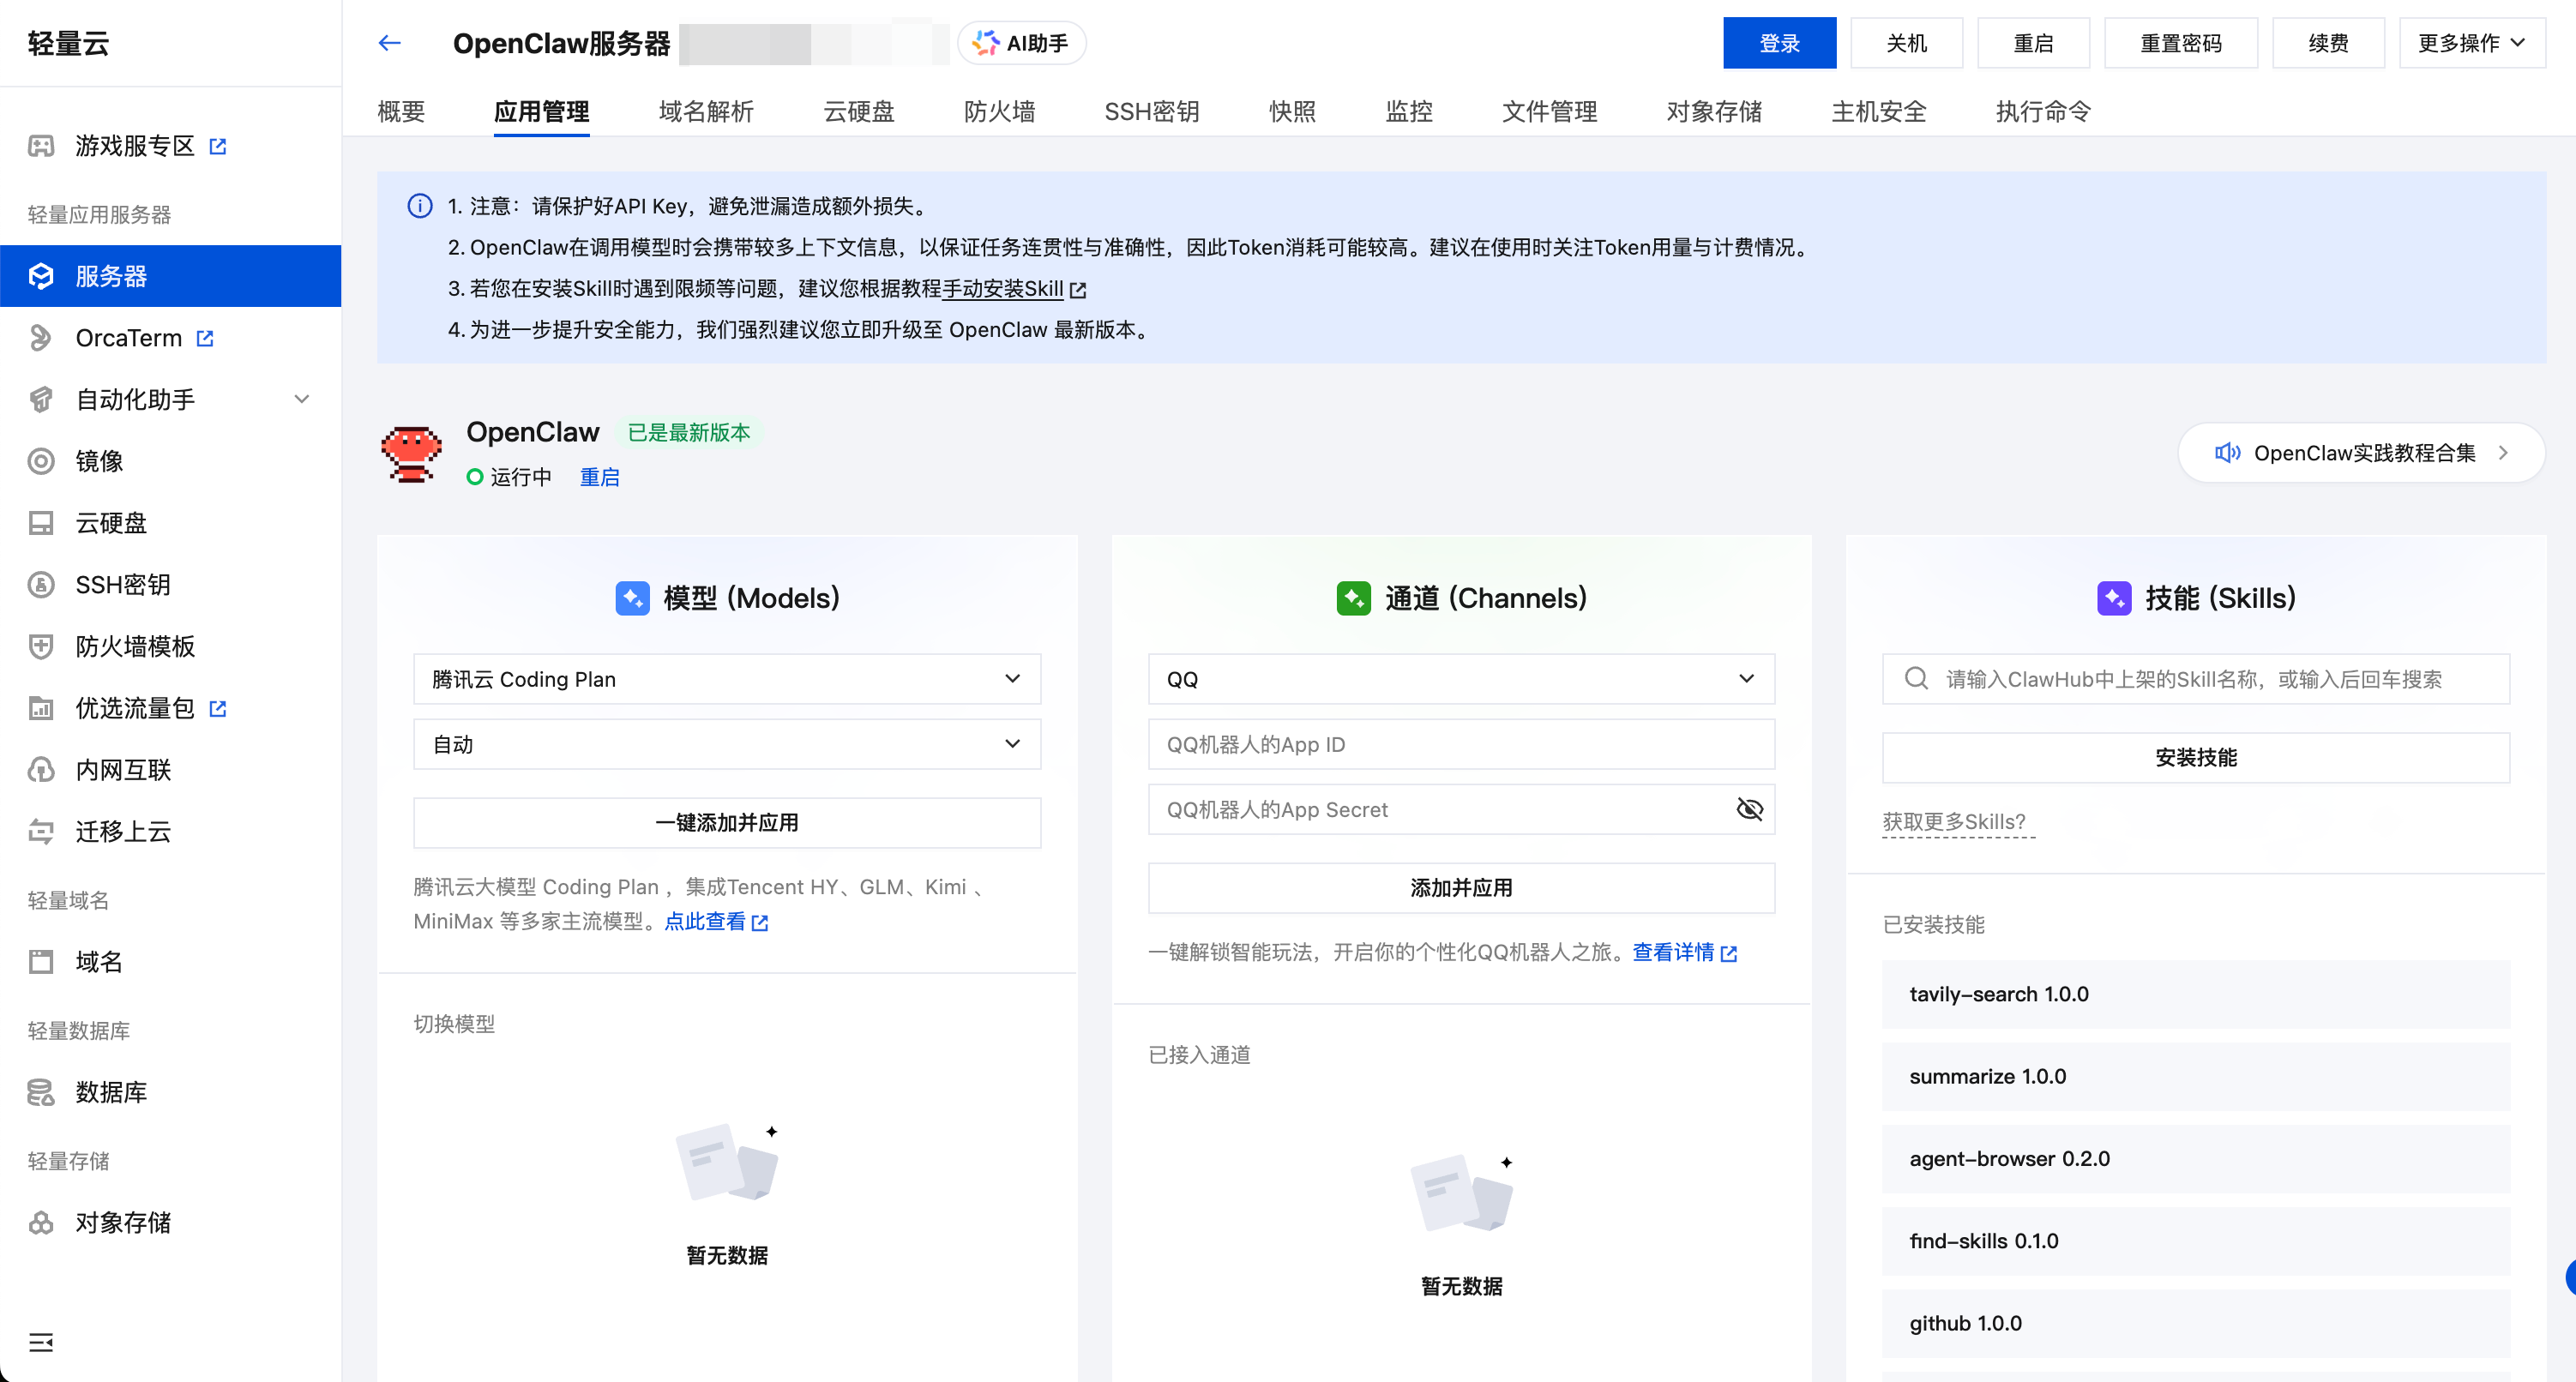
Task: Click the 镜像 sidebar icon
Action: [x=41, y=461]
